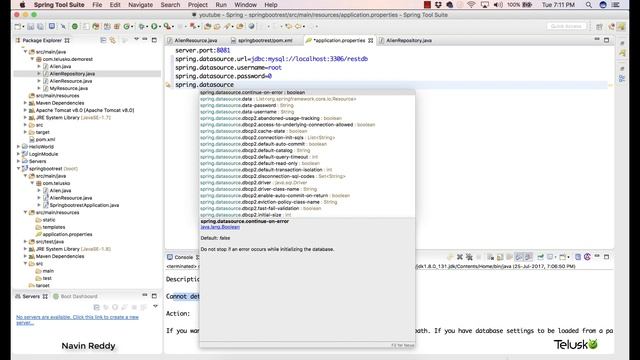Close the application.properties tab
640x360 pixels.
[x=371, y=40]
